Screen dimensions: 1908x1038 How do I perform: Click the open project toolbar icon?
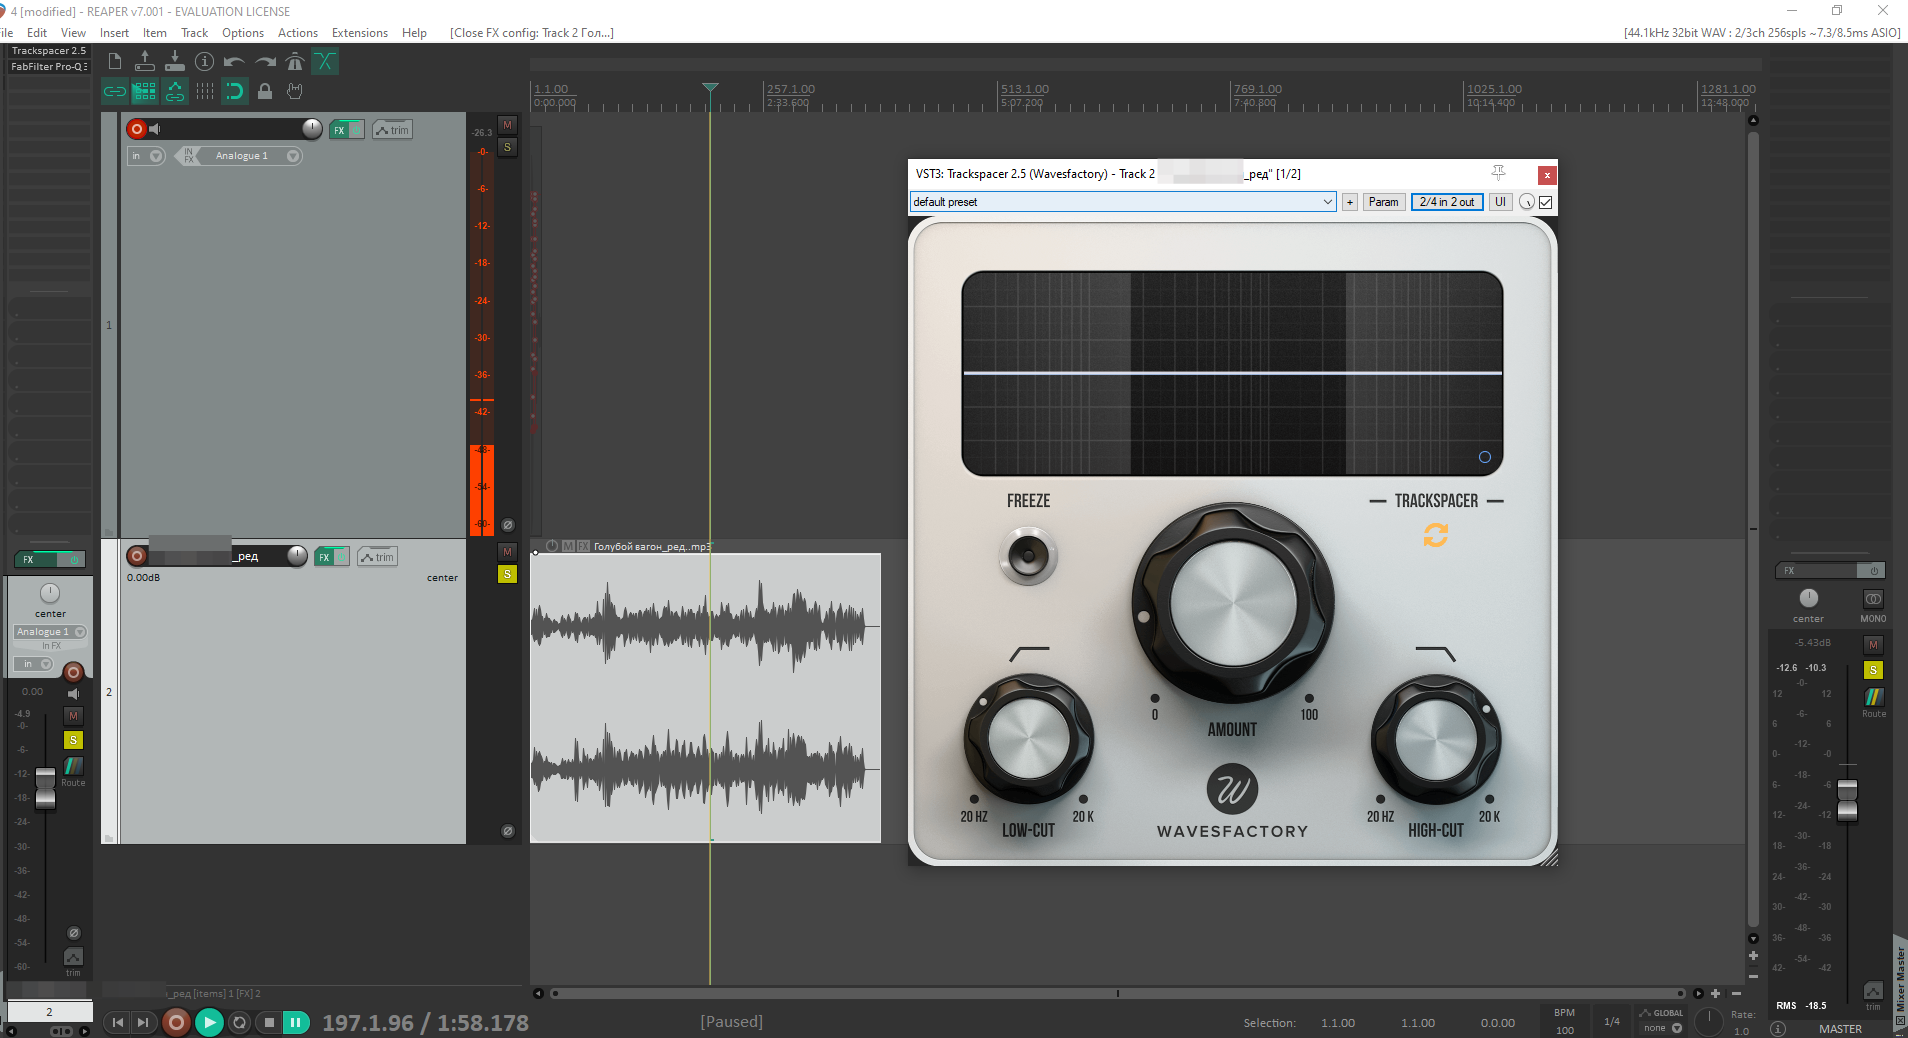point(145,62)
